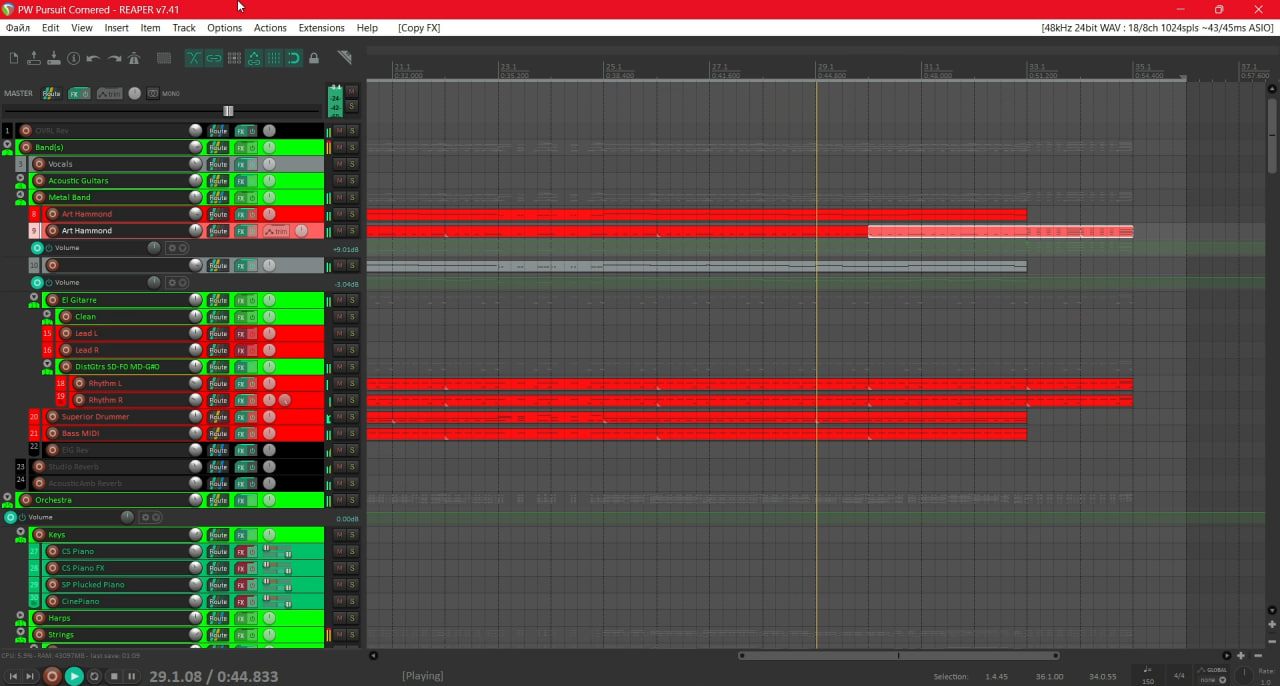Click the Undo arrow in the toolbar
The image size is (1280, 686).
coord(93,59)
